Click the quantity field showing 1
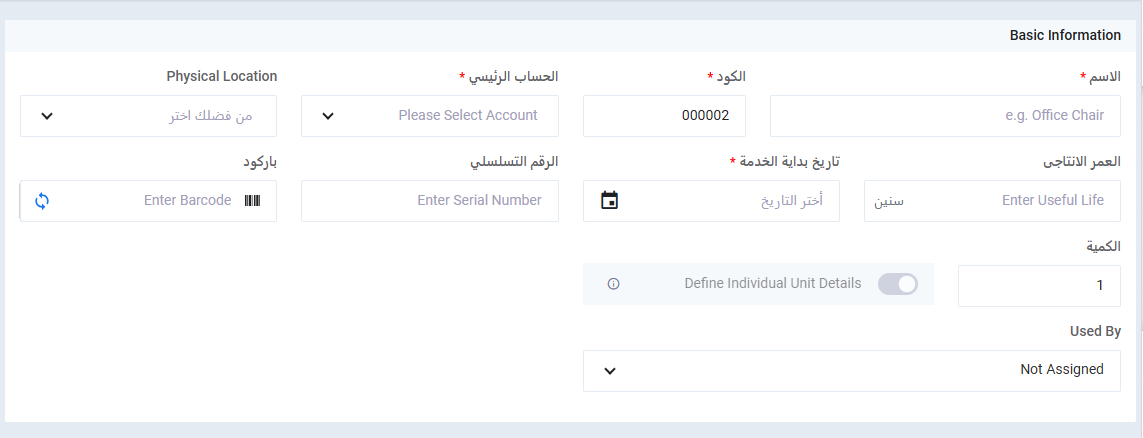This screenshot has width=1143, height=438. [1039, 286]
